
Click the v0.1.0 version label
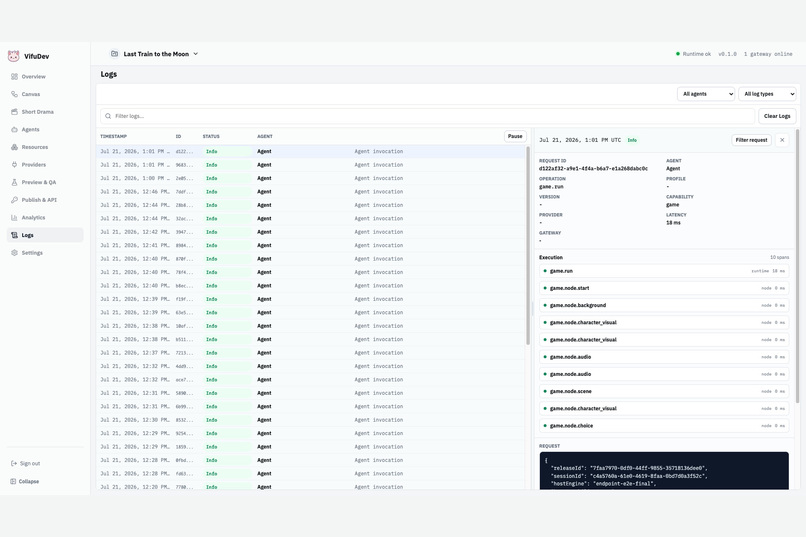(x=727, y=54)
